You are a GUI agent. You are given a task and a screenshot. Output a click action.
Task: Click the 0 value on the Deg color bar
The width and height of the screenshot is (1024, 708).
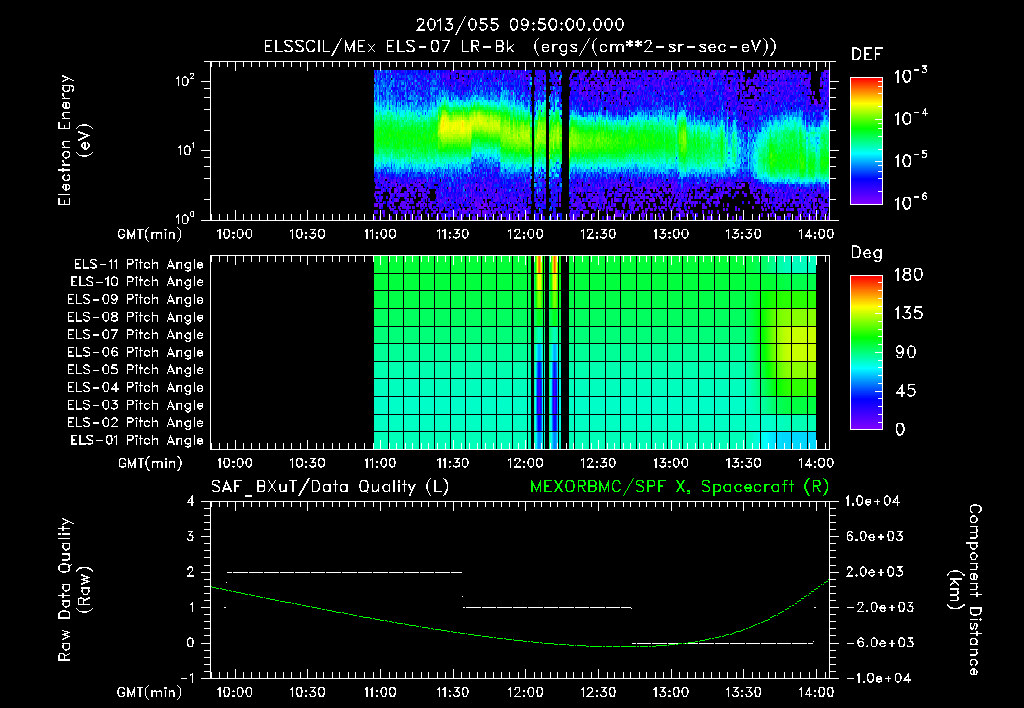pos(900,430)
